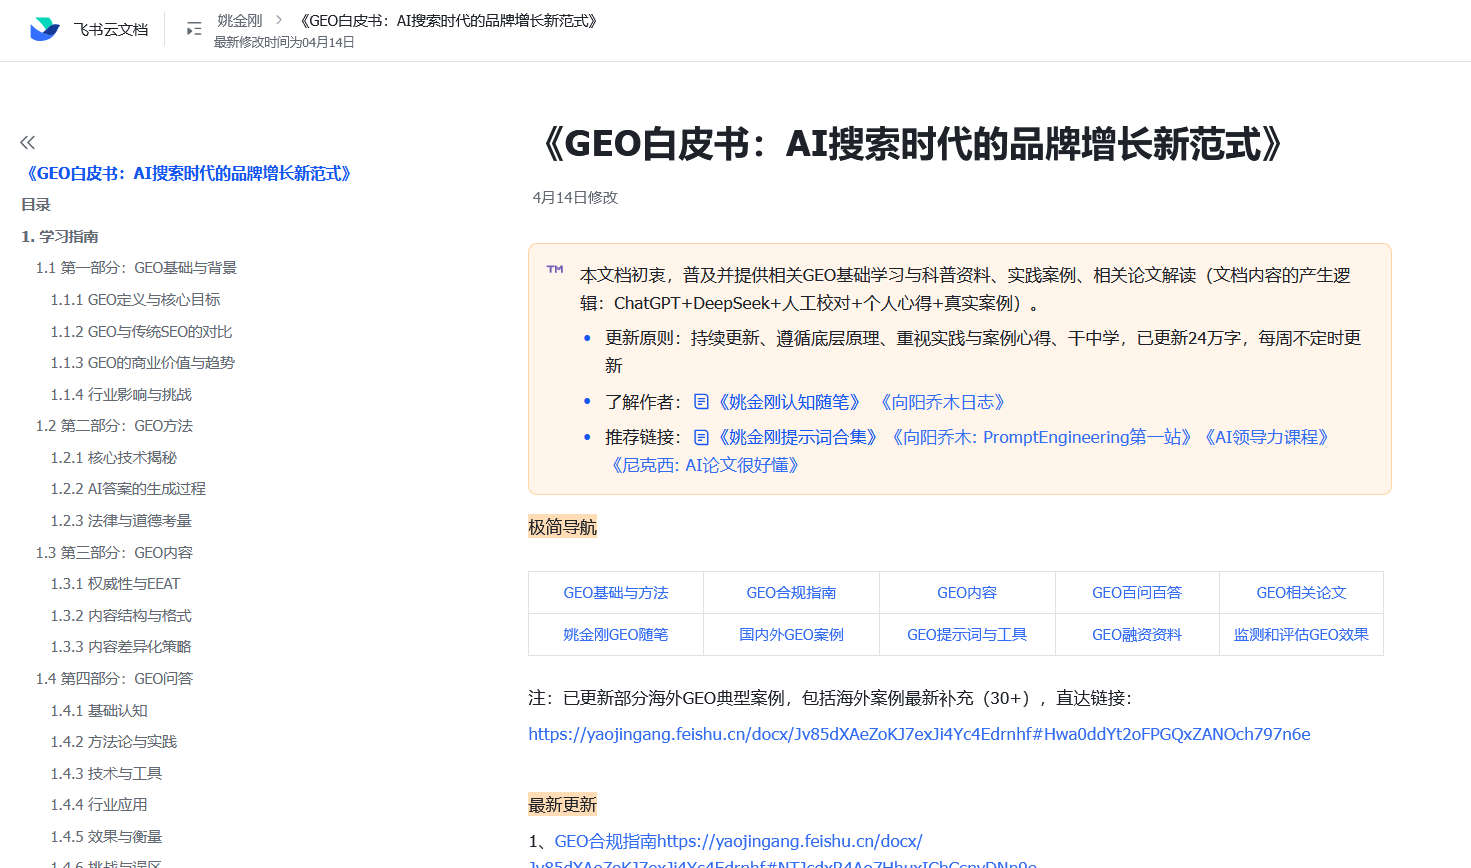Open 《AI领导力课程》 link

click(x=1266, y=437)
